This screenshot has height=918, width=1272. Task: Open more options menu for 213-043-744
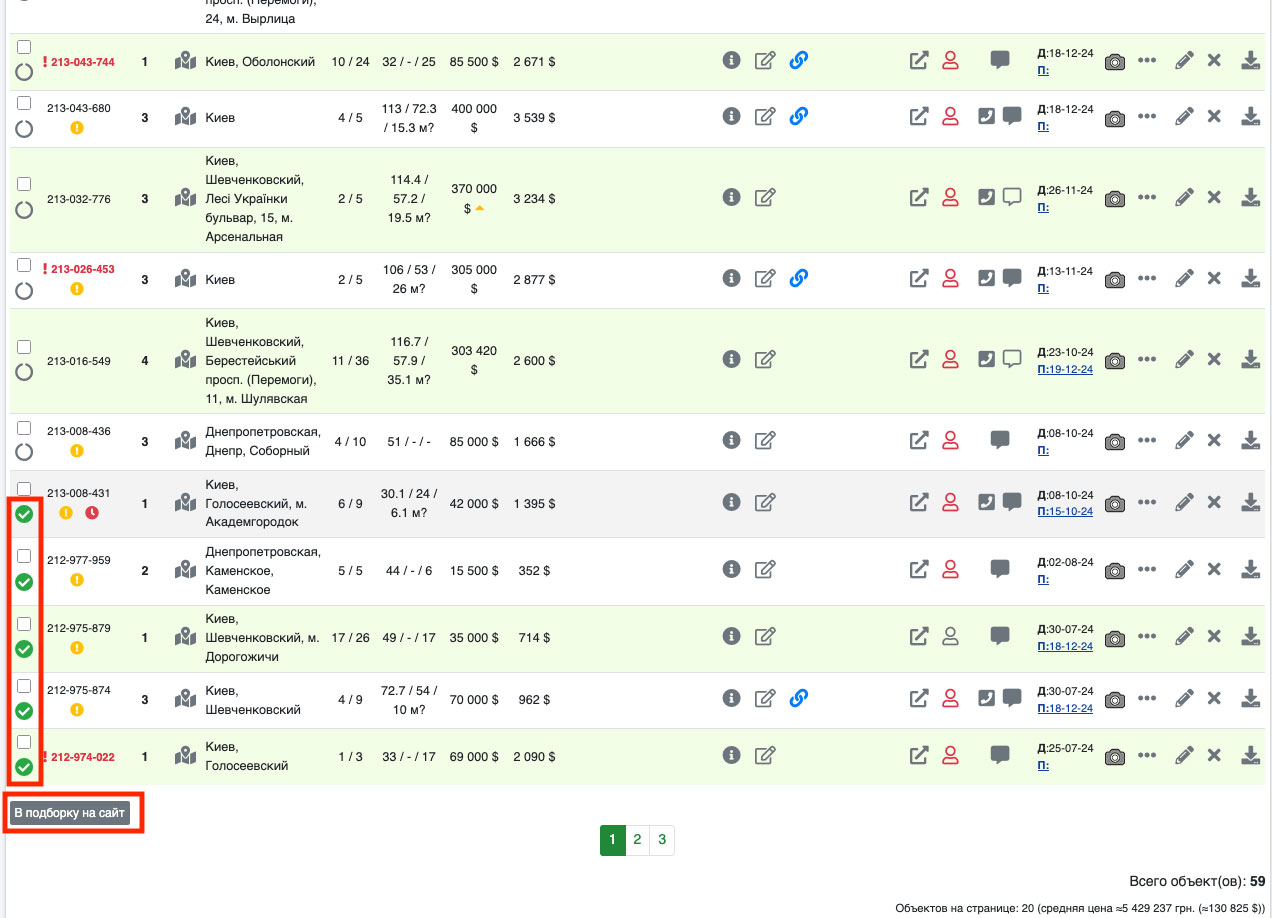pyautogui.click(x=1147, y=61)
